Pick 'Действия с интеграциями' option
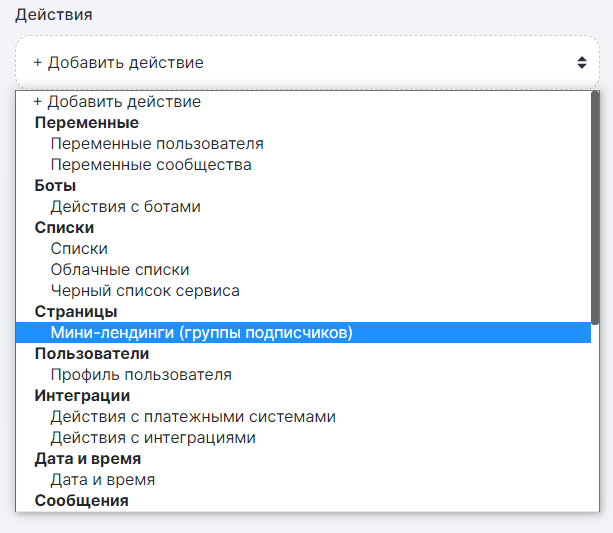The image size is (613, 533). 153,438
